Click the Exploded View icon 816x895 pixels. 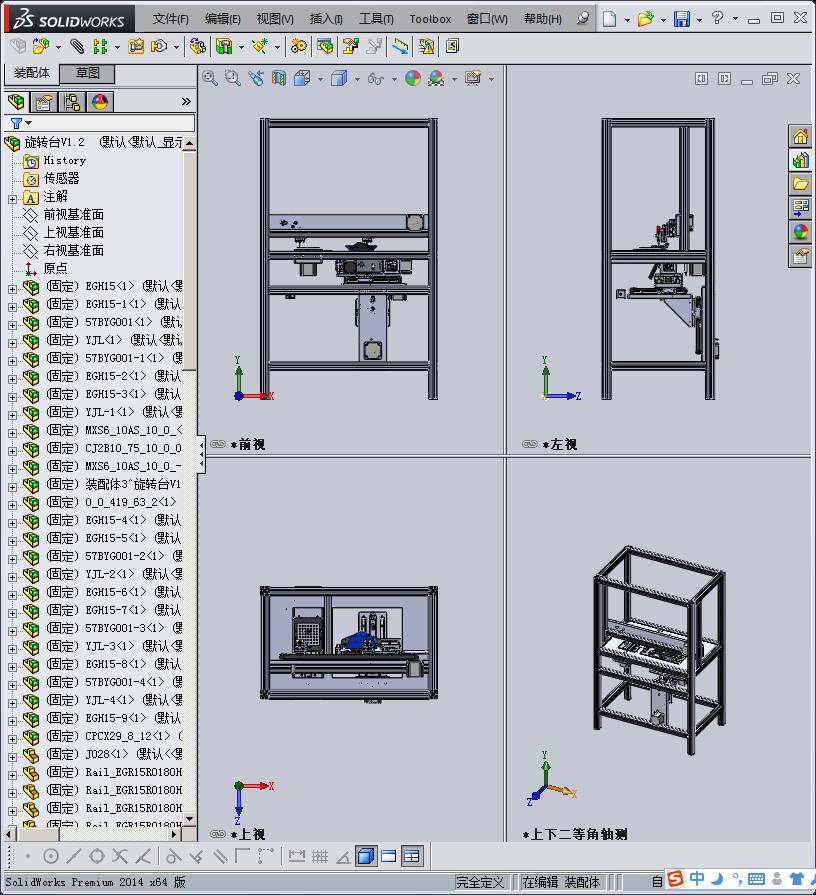click(x=350, y=46)
